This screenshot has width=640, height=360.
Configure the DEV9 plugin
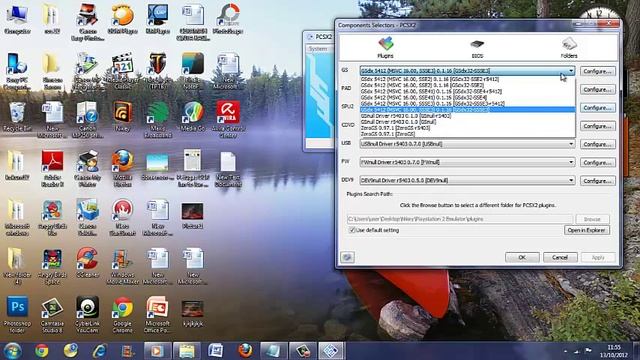pos(598,181)
